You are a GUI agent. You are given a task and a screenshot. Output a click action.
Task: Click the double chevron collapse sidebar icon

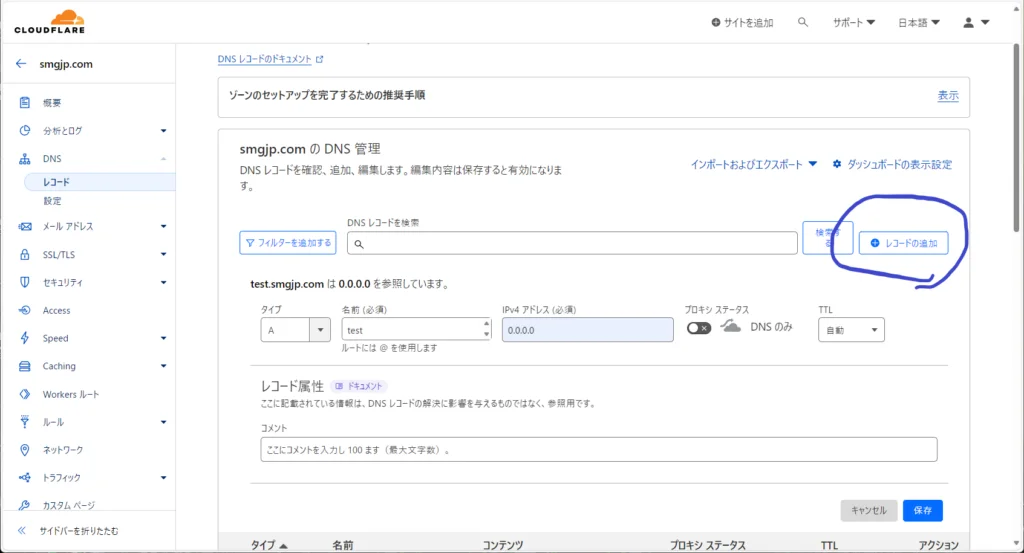(x=22, y=531)
